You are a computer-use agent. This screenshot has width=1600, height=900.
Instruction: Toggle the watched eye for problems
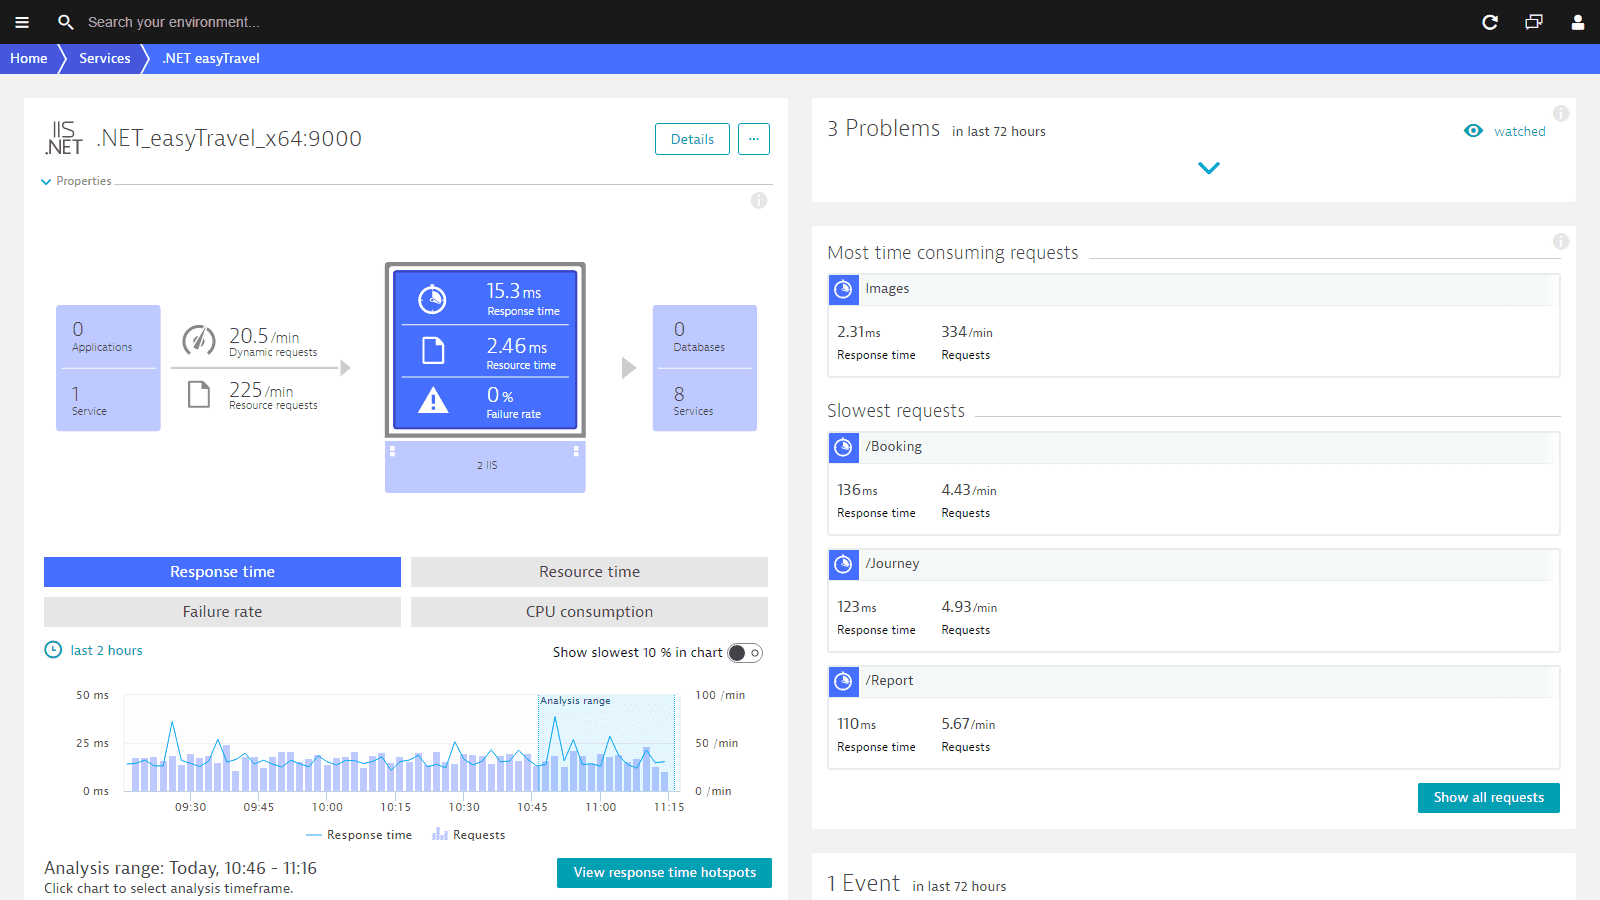click(x=1473, y=131)
